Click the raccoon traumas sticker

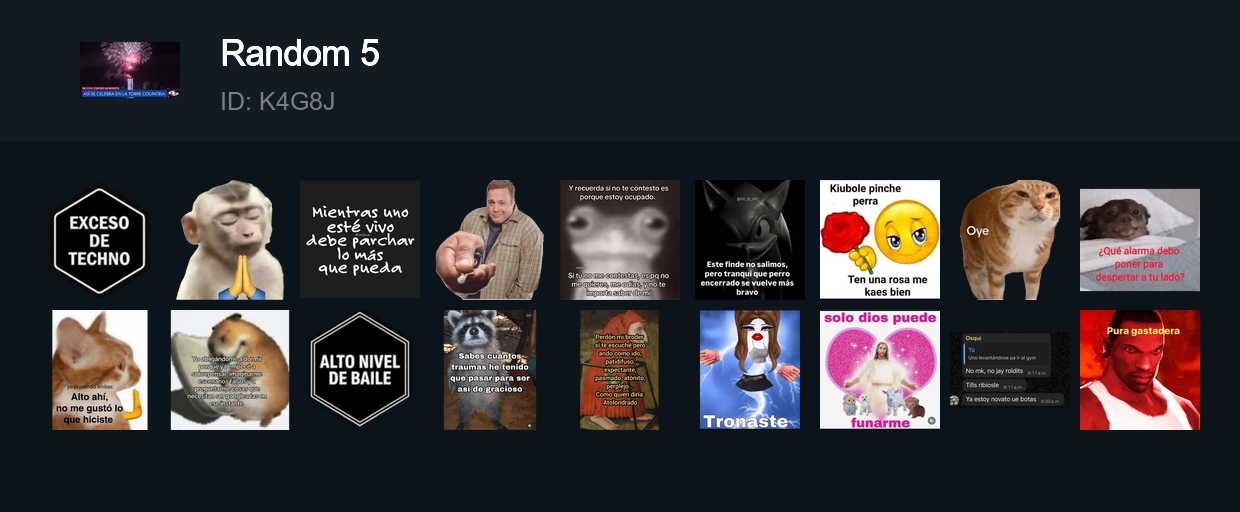point(490,370)
